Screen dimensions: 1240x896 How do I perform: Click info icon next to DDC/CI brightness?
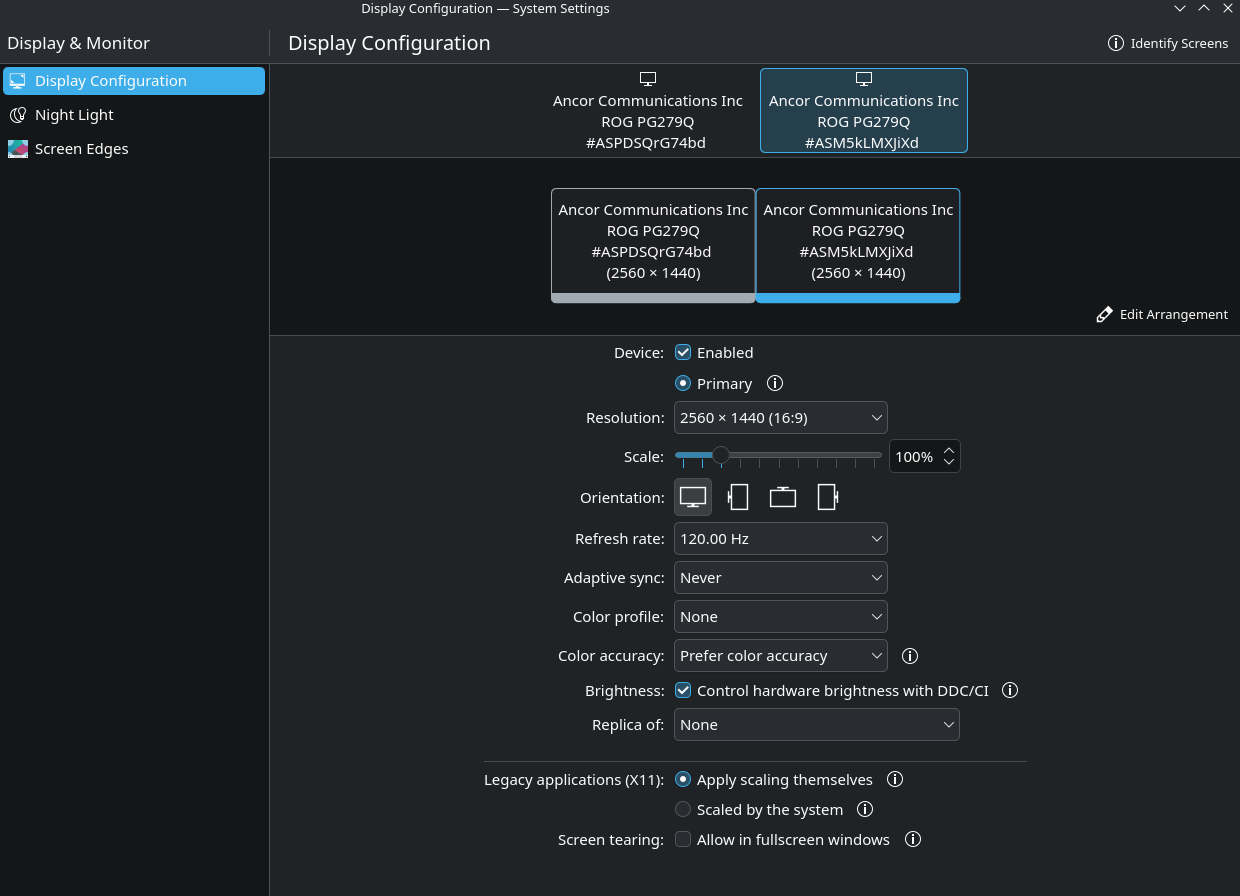[1010, 691]
